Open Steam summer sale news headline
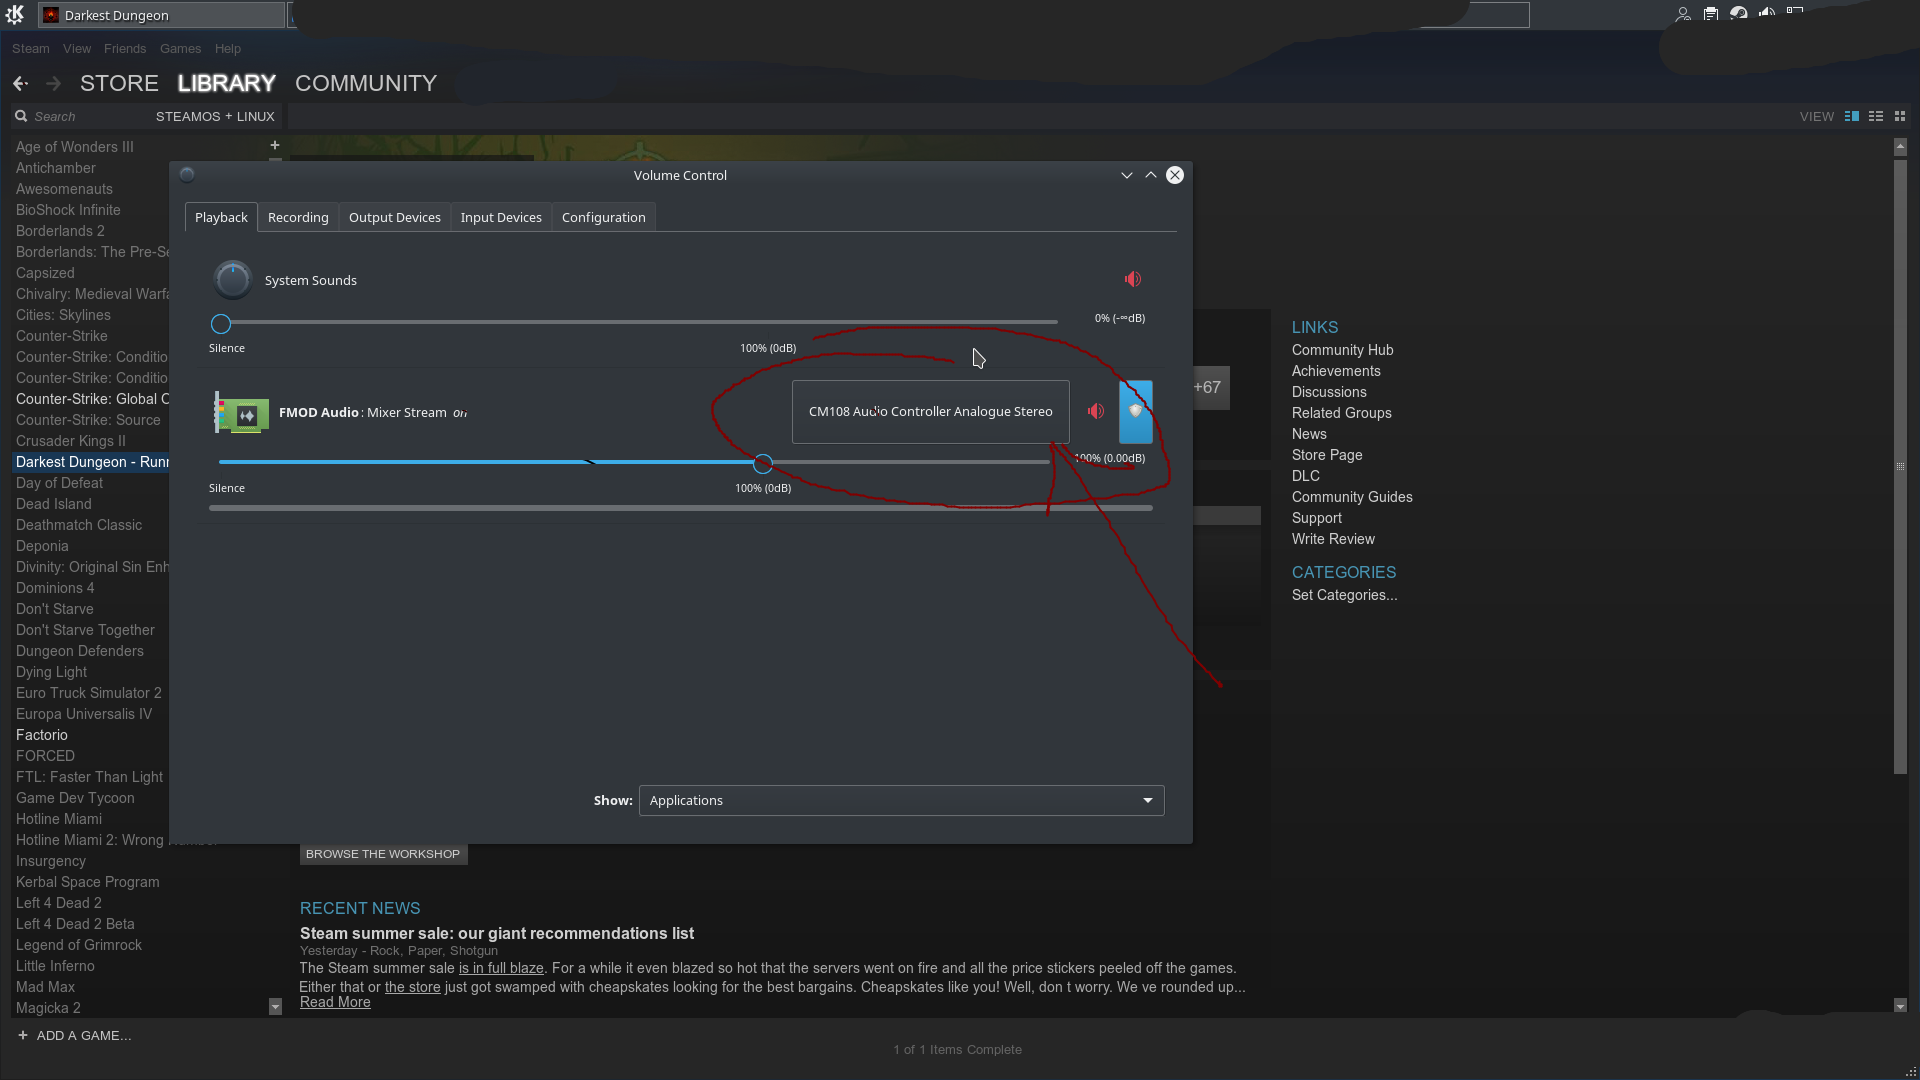The image size is (1920, 1080). (497, 933)
